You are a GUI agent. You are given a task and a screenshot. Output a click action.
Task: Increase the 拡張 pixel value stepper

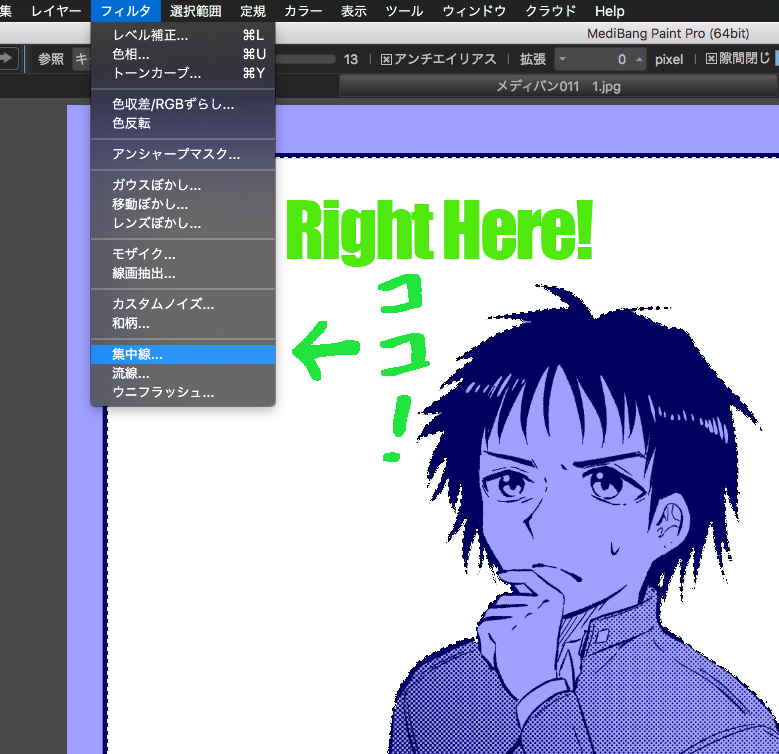639,59
